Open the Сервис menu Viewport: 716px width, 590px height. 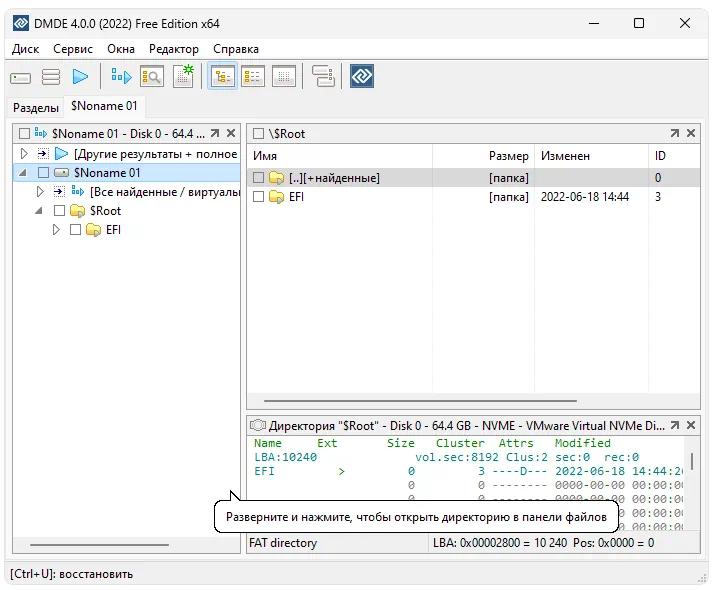pyautogui.click(x=73, y=49)
